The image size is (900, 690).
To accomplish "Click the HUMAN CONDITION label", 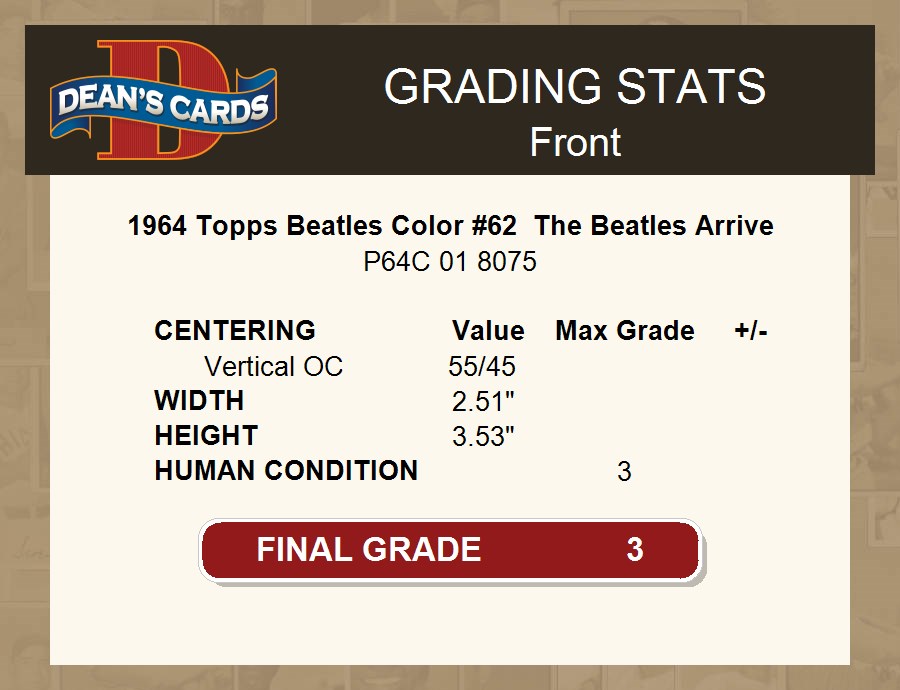I will click(x=286, y=471).
